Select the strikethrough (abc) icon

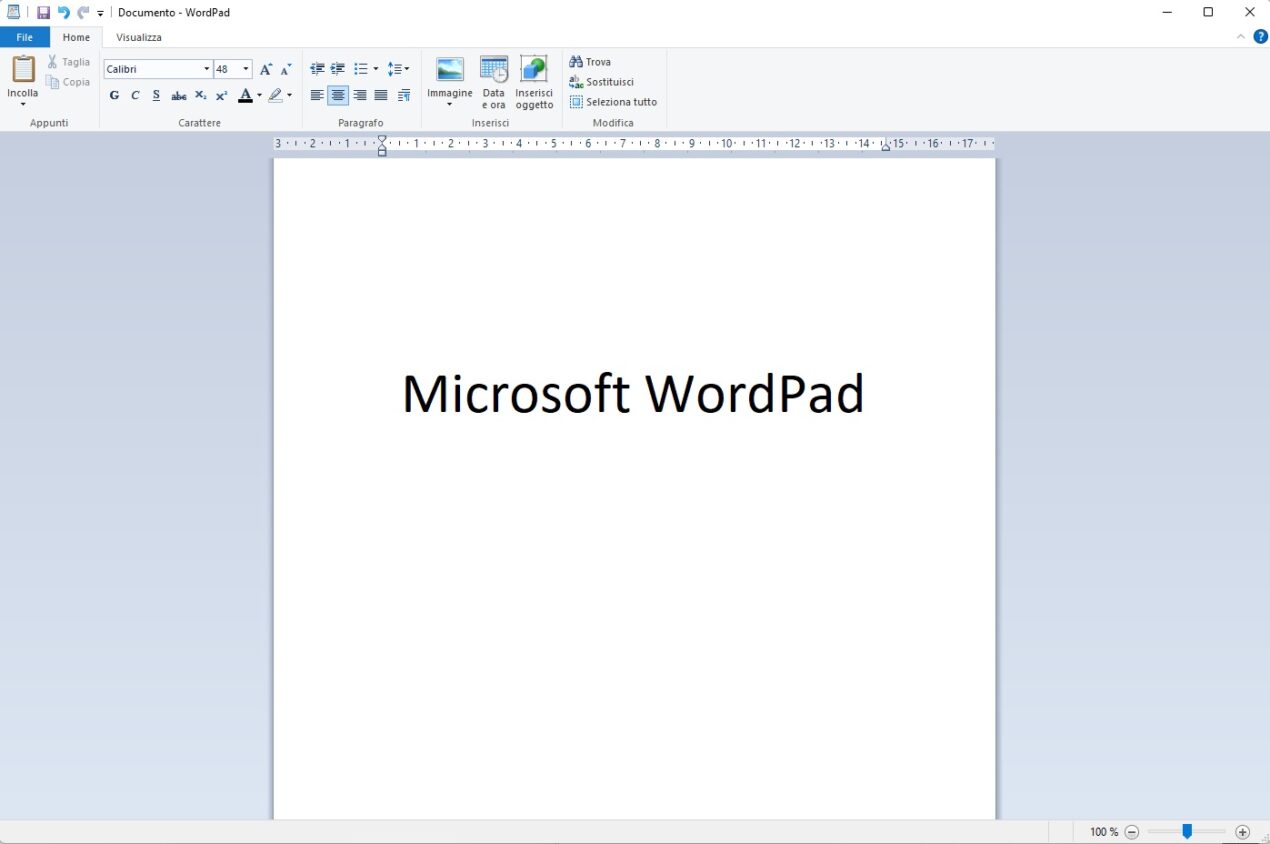178,95
